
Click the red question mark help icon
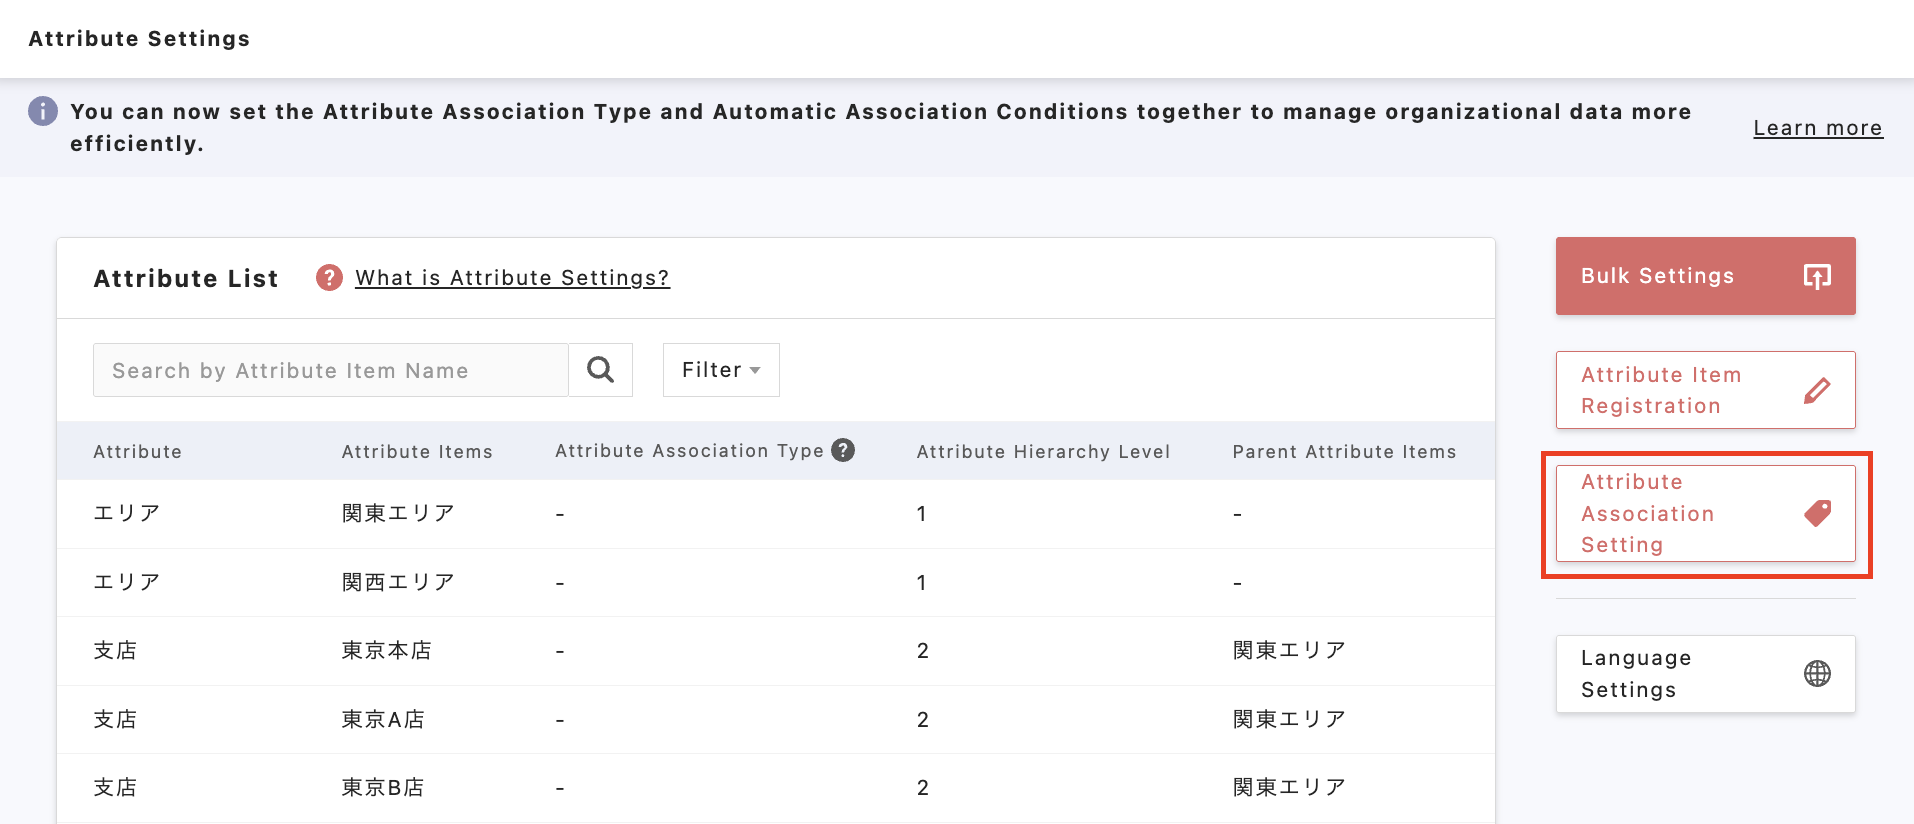tap(329, 277)
